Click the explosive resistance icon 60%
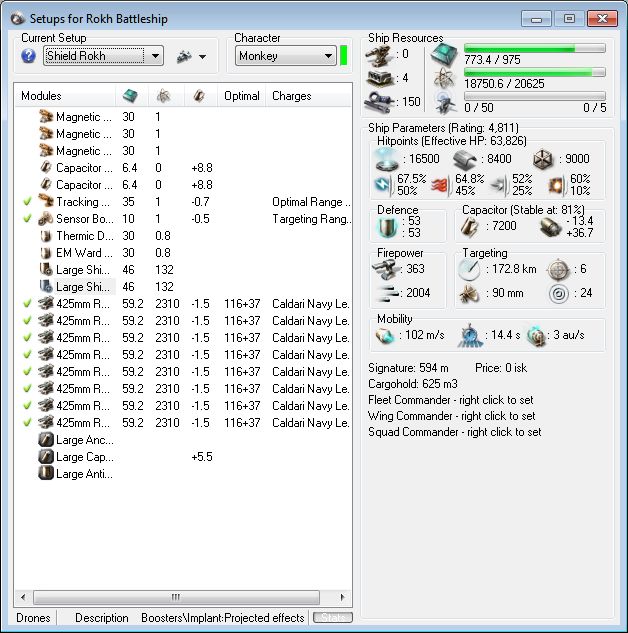 [x=557, y=184]
